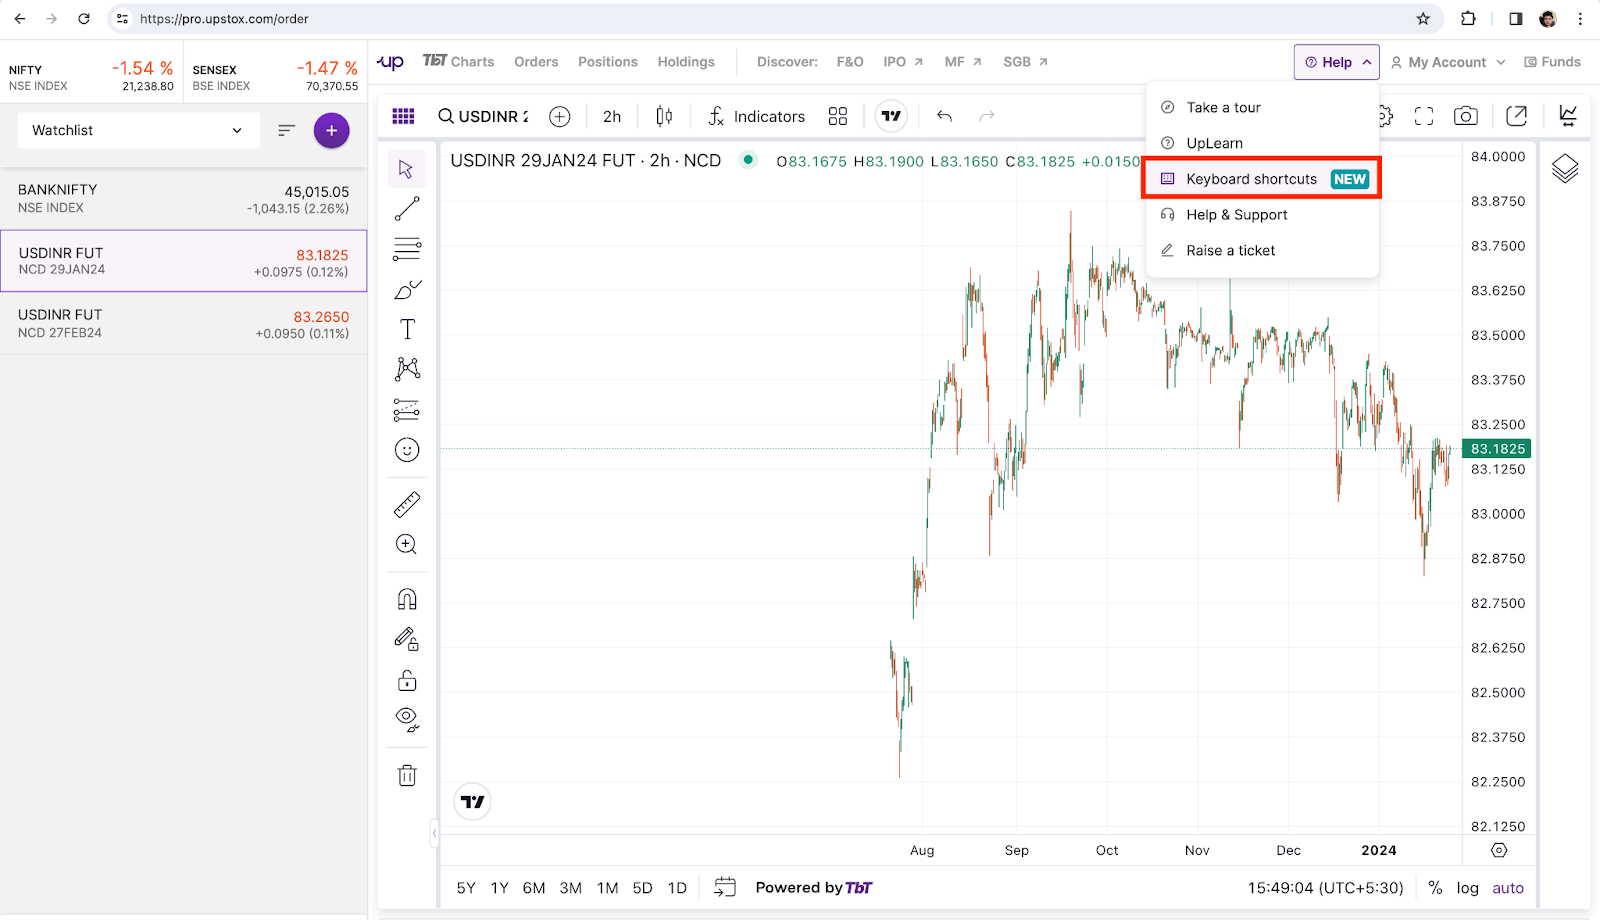1600x920 pixels.
Task: Open the IPO external link
Action: coord(903,62)
